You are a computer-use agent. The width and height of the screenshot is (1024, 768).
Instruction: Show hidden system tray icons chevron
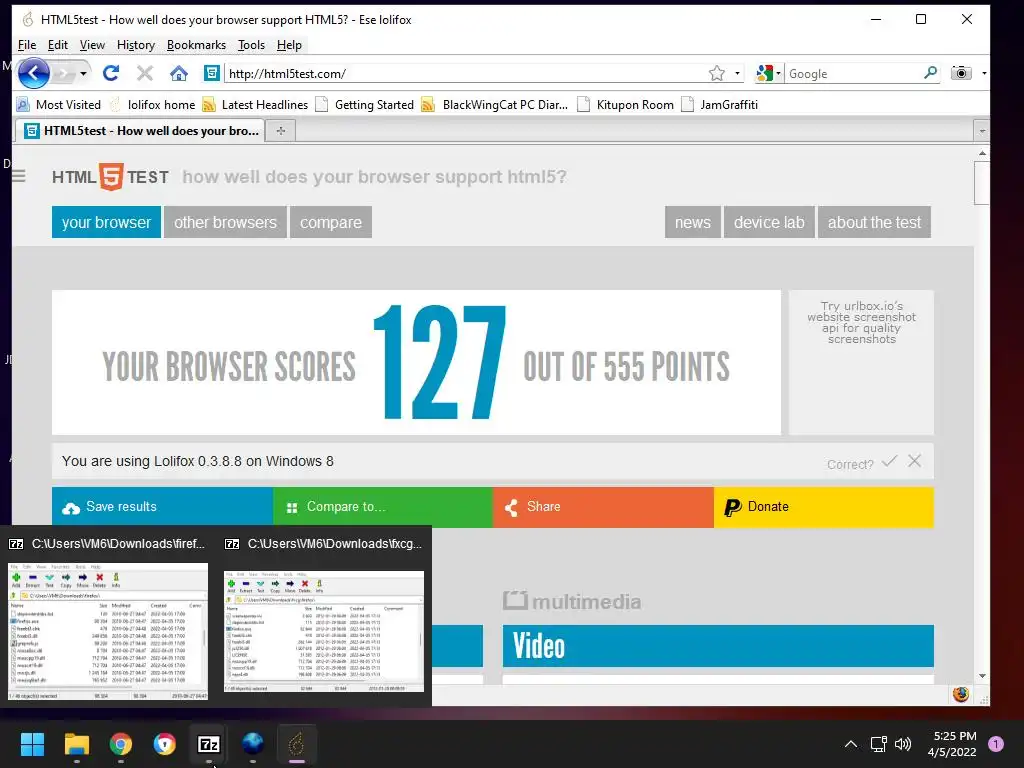coord(851,744)
